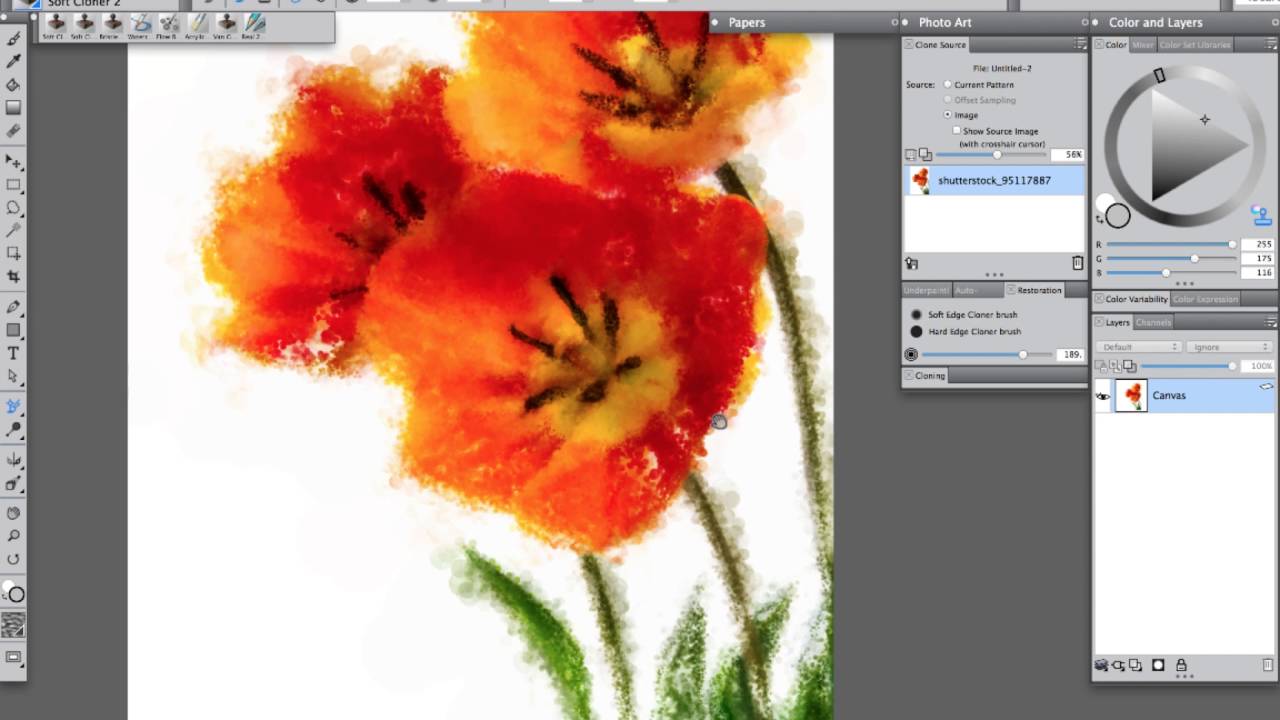
Task: Select the Paint Bucket tool
Action: [x=14, y=85]
